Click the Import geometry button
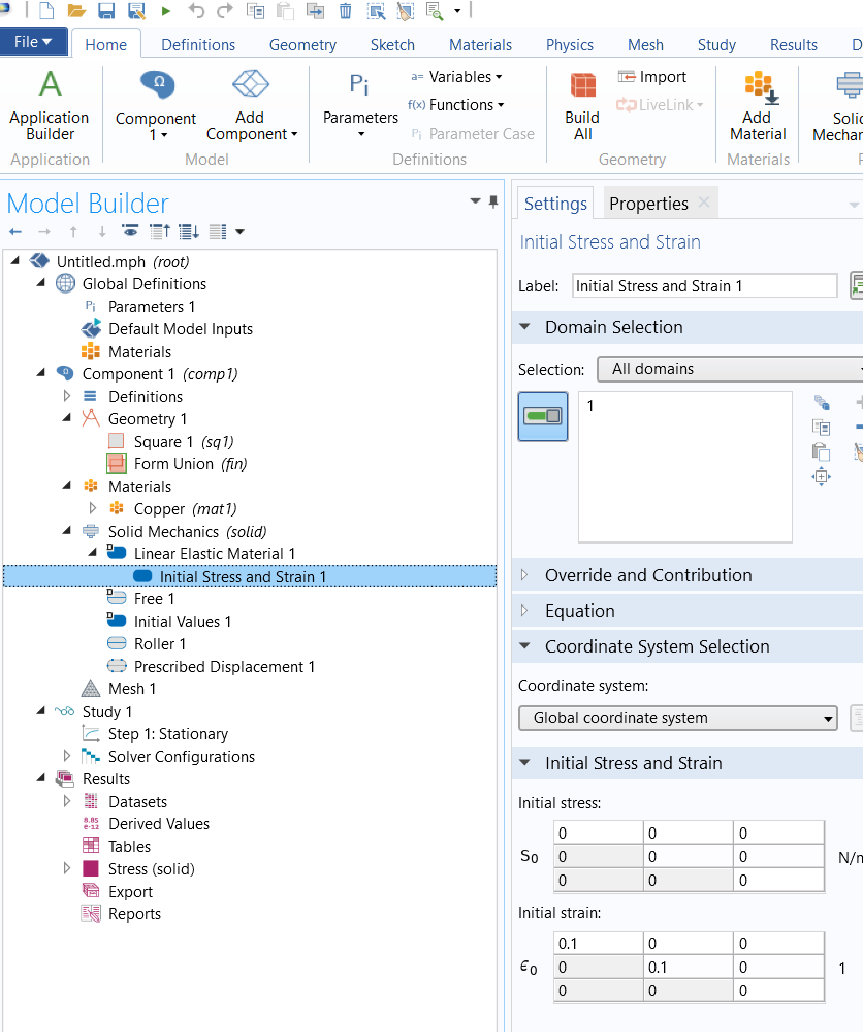The height and width of the screenshot is (1032, 863). click(652, 77)
